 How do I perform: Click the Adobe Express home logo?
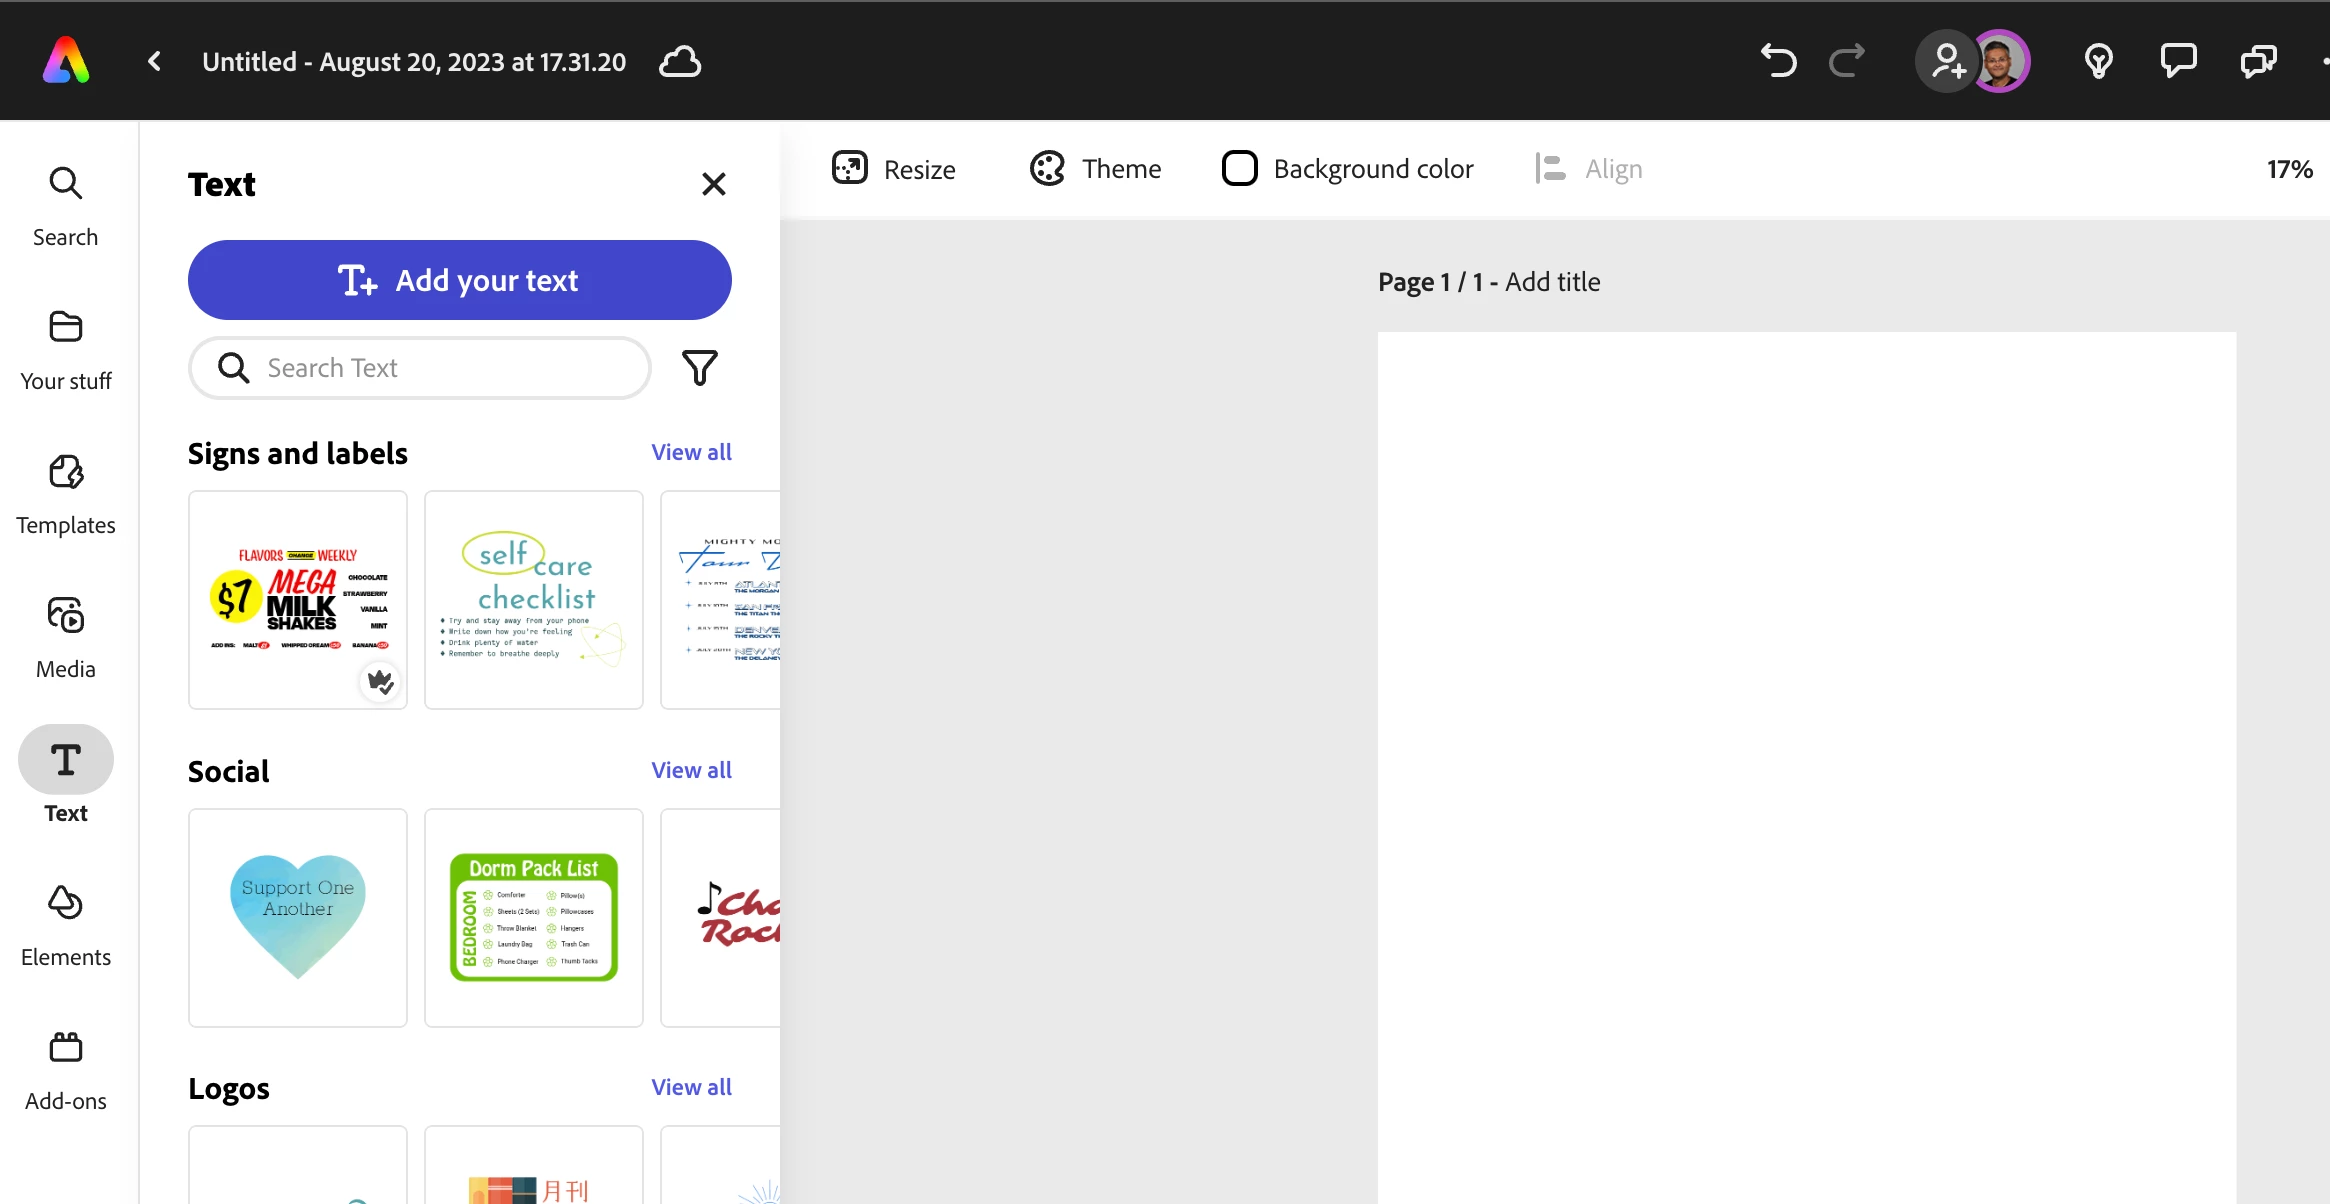66,61
